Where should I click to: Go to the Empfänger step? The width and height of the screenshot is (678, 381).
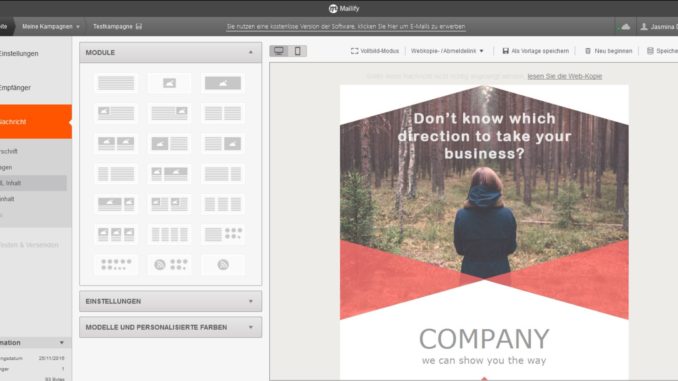coord(16,88)
